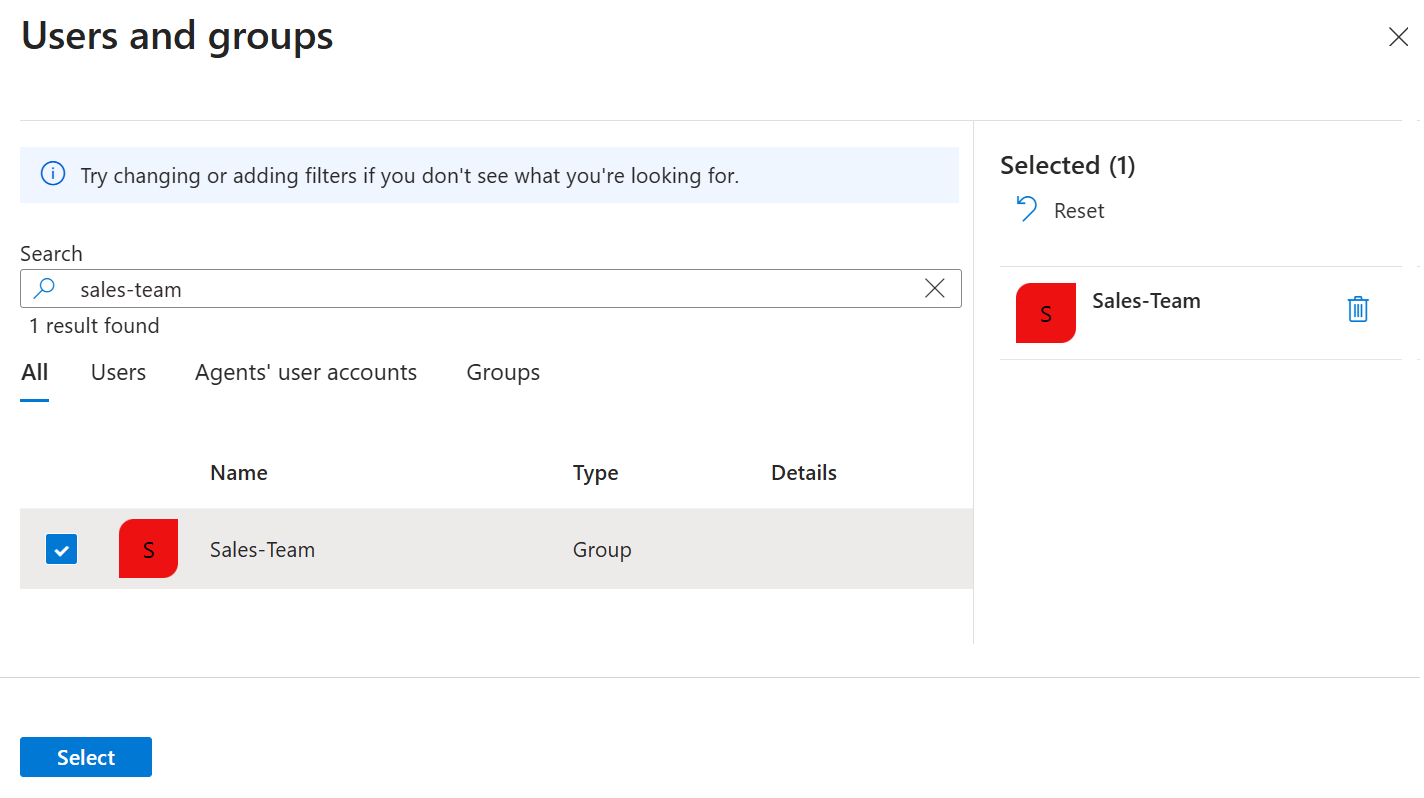Image resolution: width=1424 pixels, height=798 pixels.
Task: Click the Users and groups title
Action: 177,37
